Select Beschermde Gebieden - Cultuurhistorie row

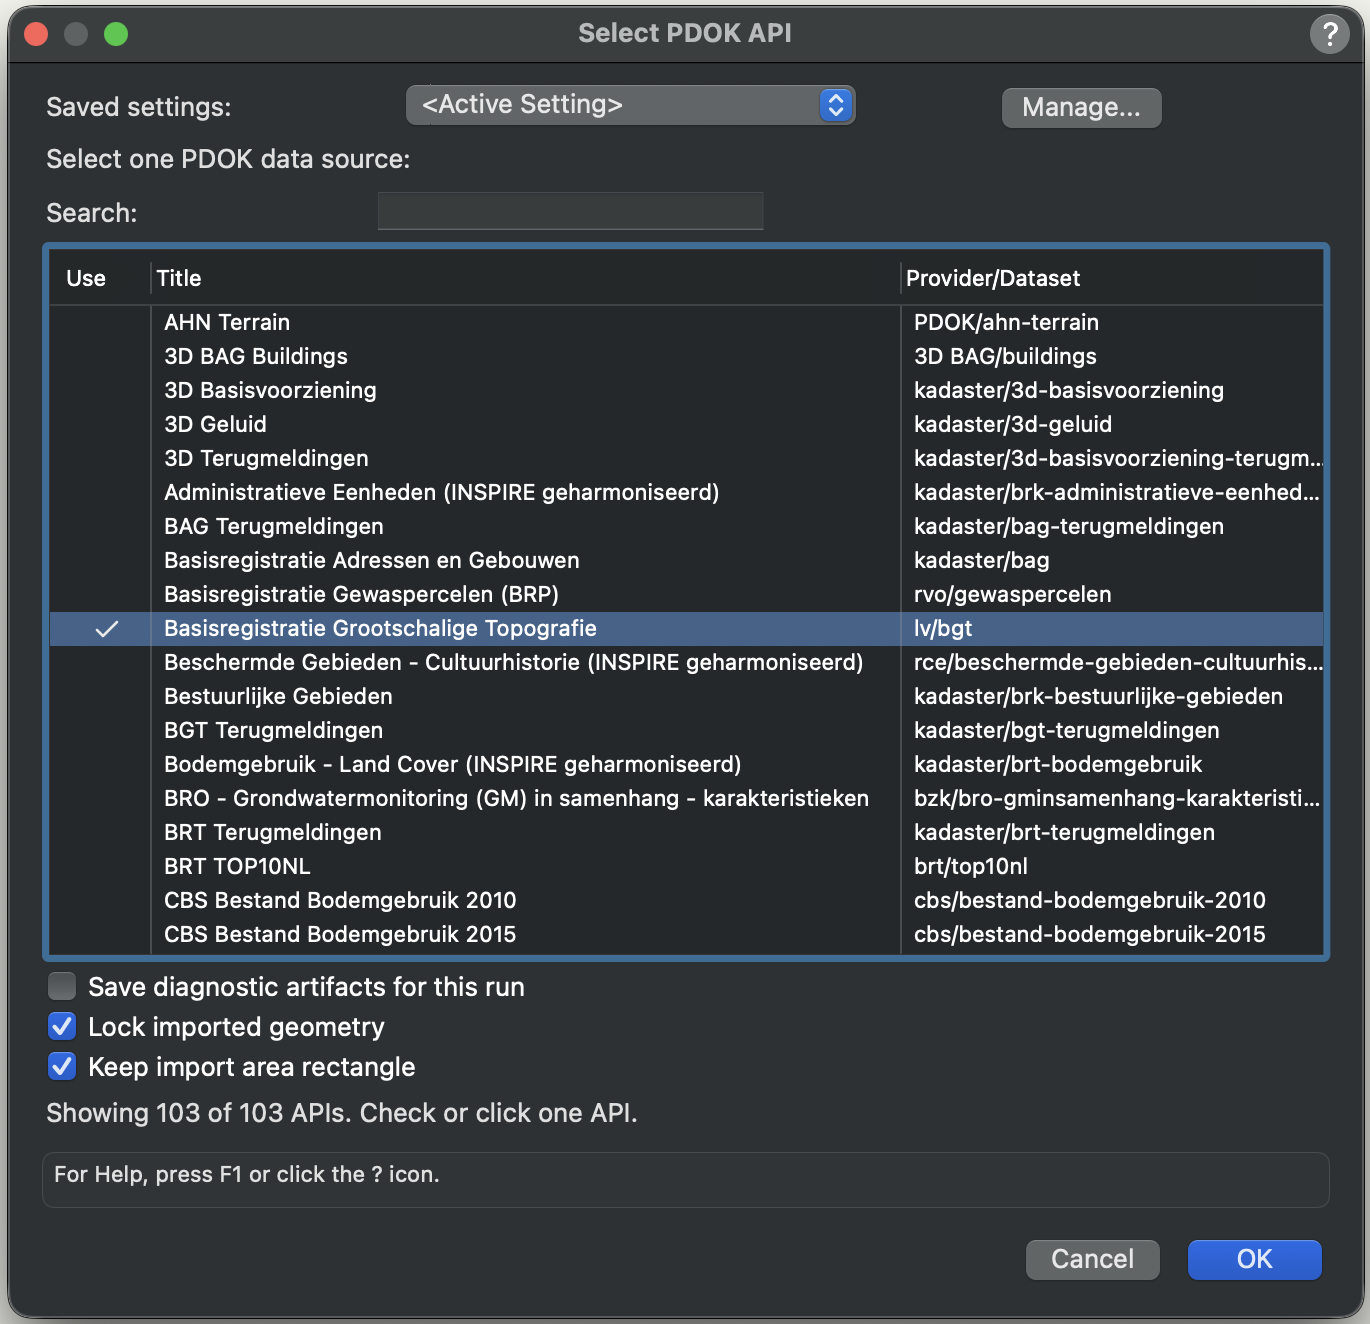click(686, 662)
